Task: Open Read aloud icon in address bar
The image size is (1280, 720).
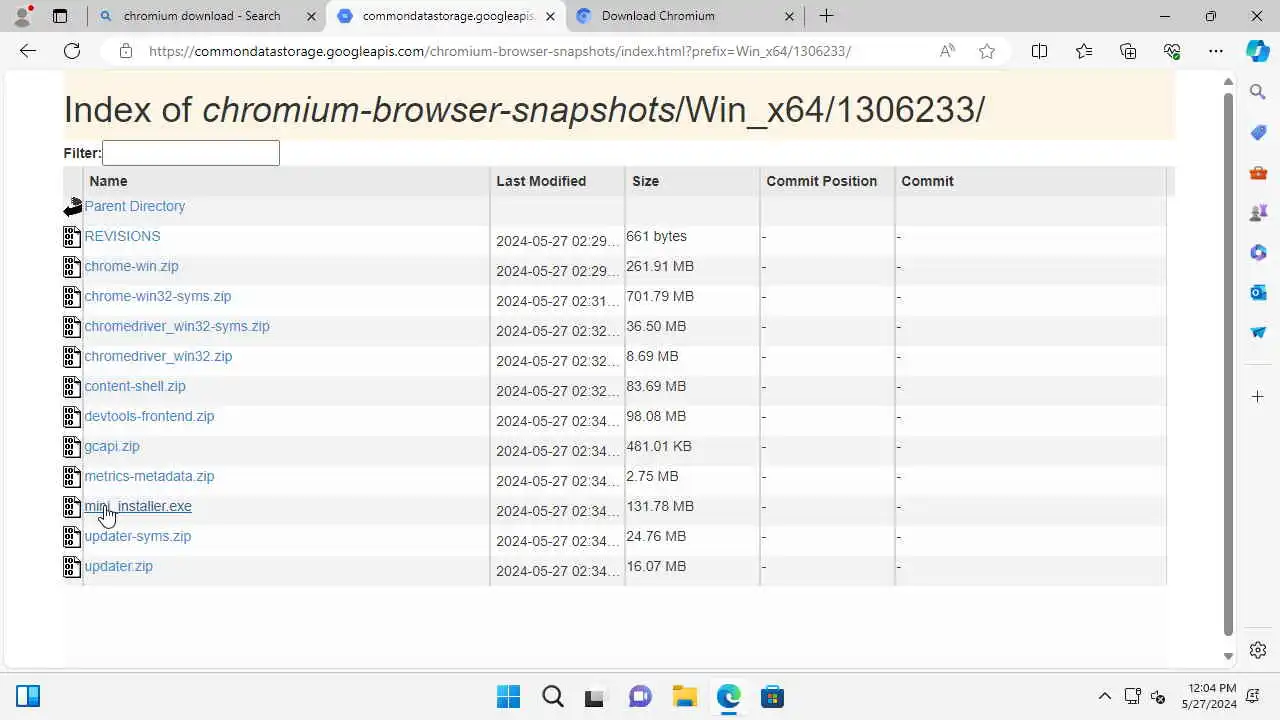Action: [947, 51]
